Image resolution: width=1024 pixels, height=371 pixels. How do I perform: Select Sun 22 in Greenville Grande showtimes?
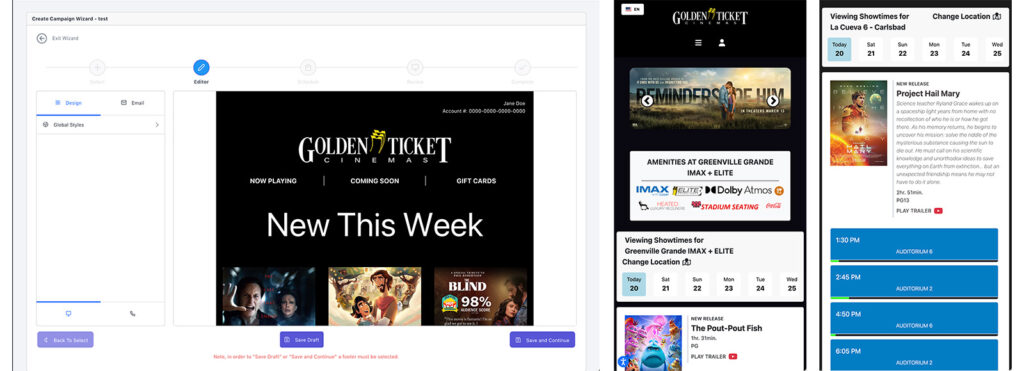[697, 284]
